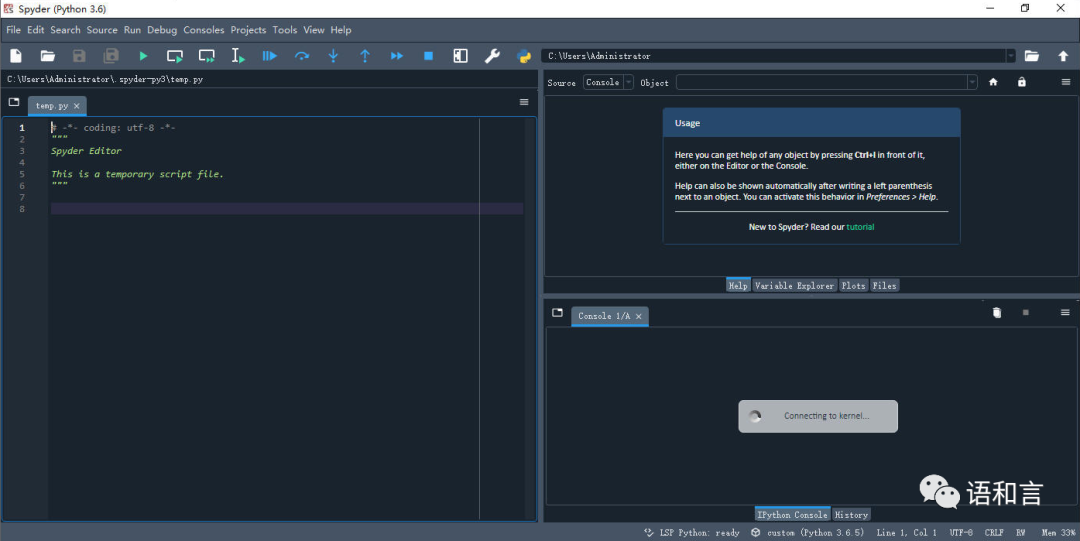Browse working directory folder icon
Image resolution: width=1080 pixels, height=541 pixels.
(1032, 56)
